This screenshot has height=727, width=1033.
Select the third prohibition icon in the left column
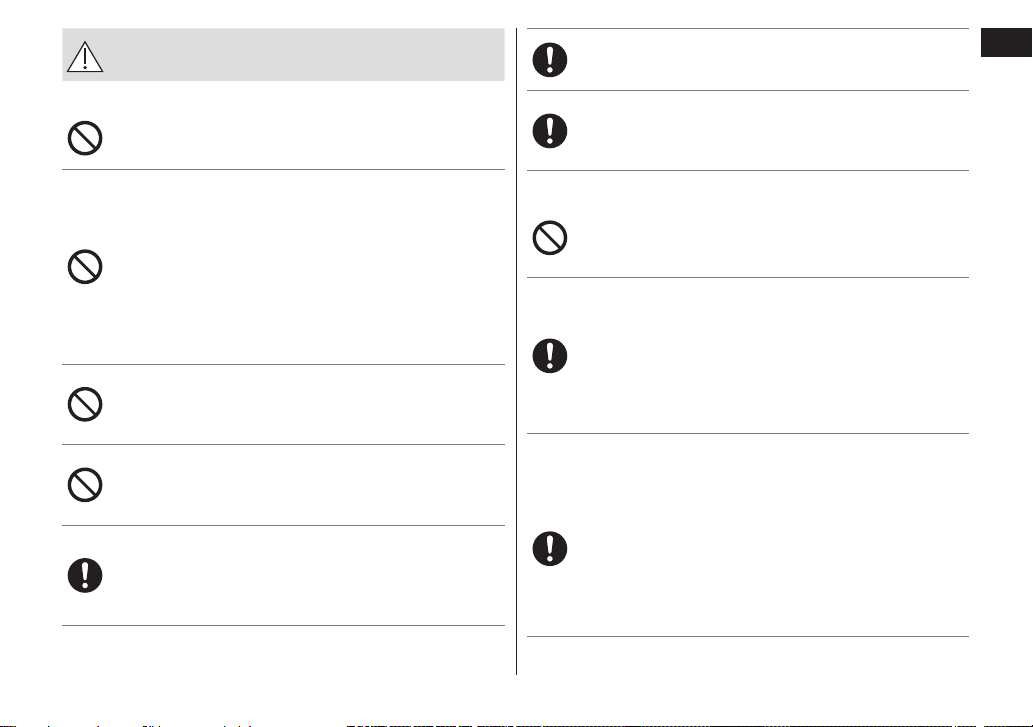[85, 404]
